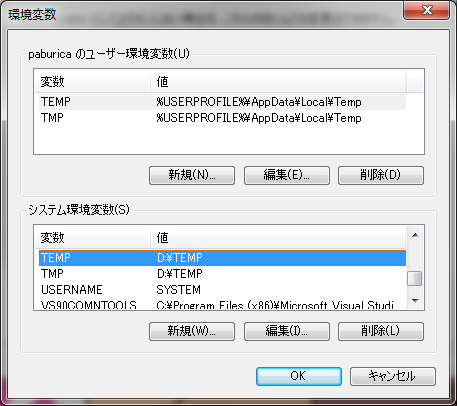457x406 pixels.
Task: Confirm with the OK button
Action: [x=299, y=376]
